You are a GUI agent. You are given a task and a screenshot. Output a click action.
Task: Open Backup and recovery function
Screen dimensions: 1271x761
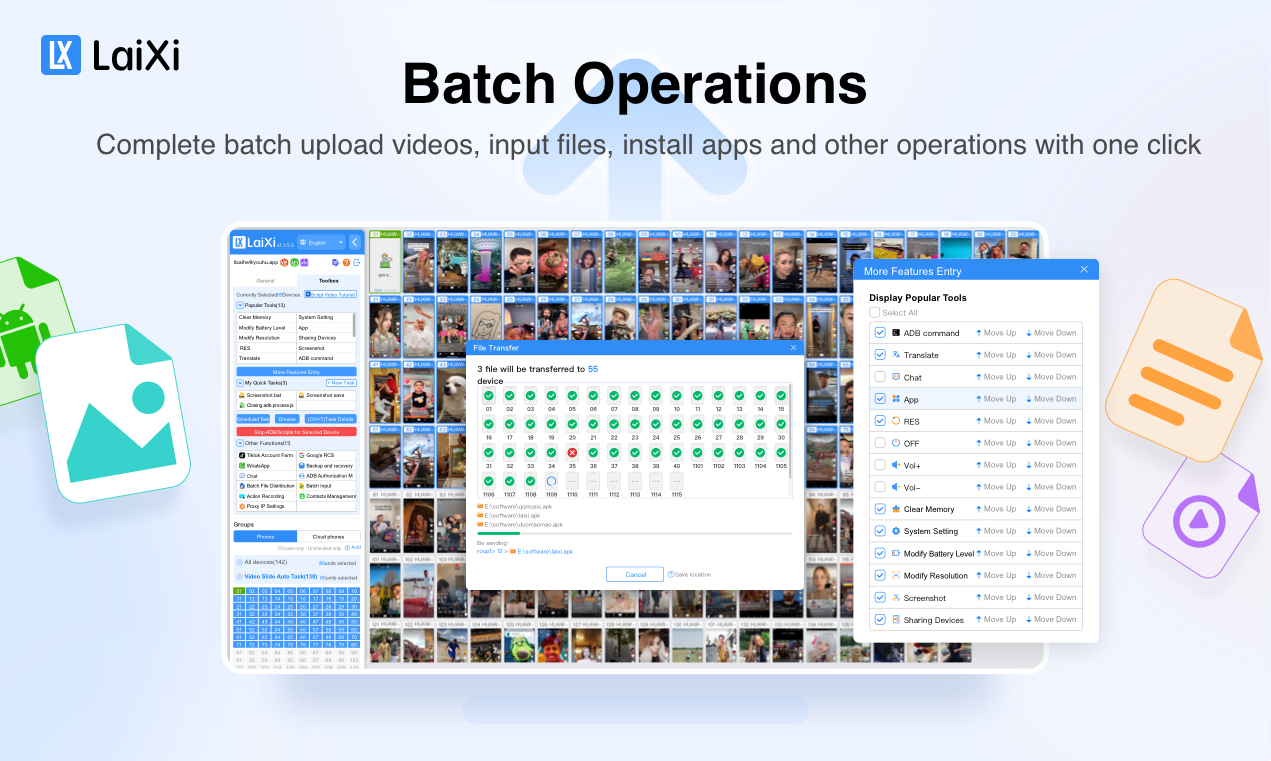(x=326, y=466)
